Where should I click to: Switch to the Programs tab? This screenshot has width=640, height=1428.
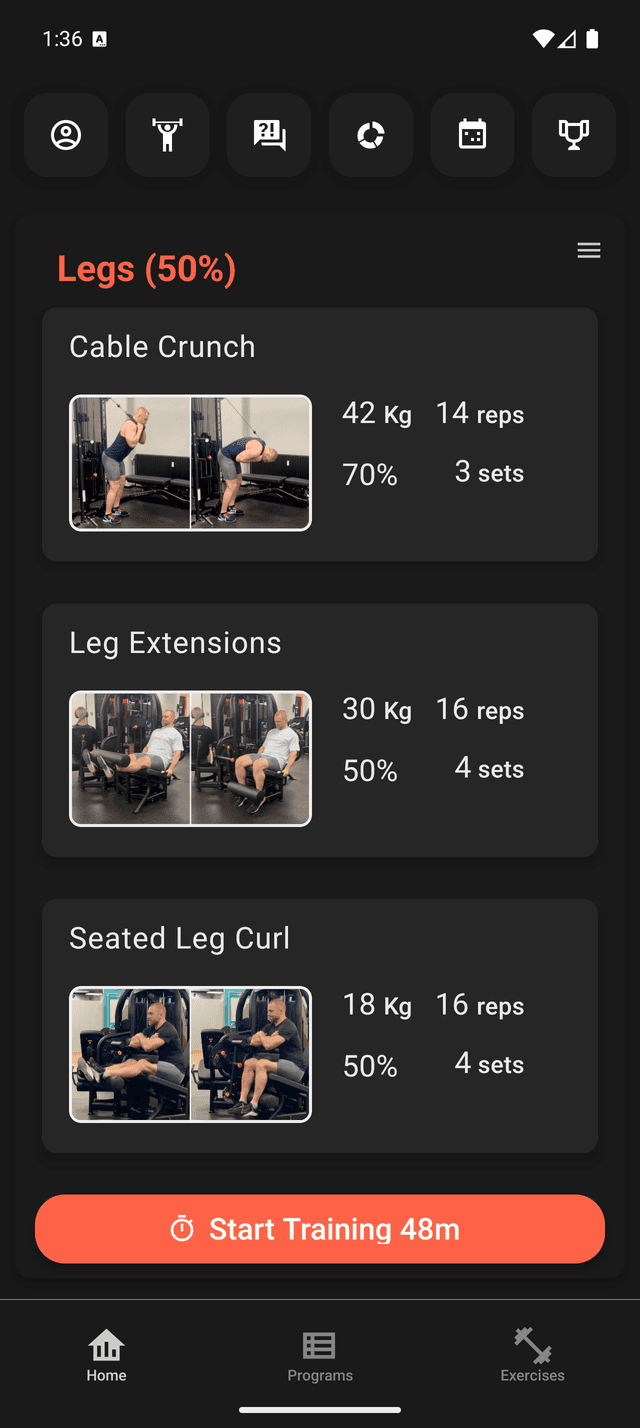click(320, 1356)
